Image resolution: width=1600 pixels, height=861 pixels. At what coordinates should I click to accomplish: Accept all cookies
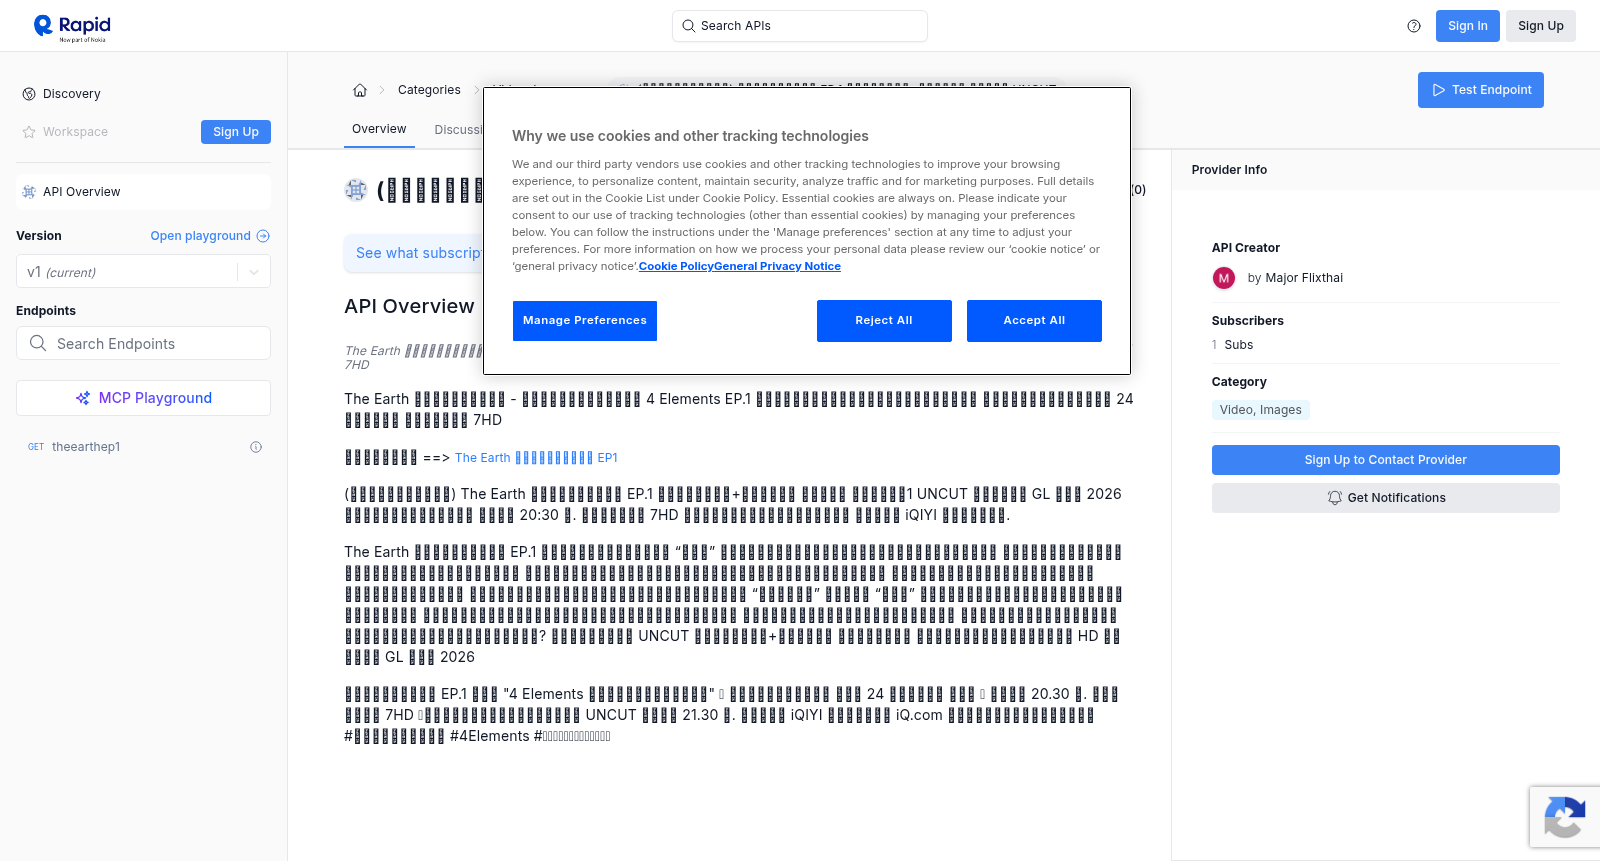pos(1034,321)
